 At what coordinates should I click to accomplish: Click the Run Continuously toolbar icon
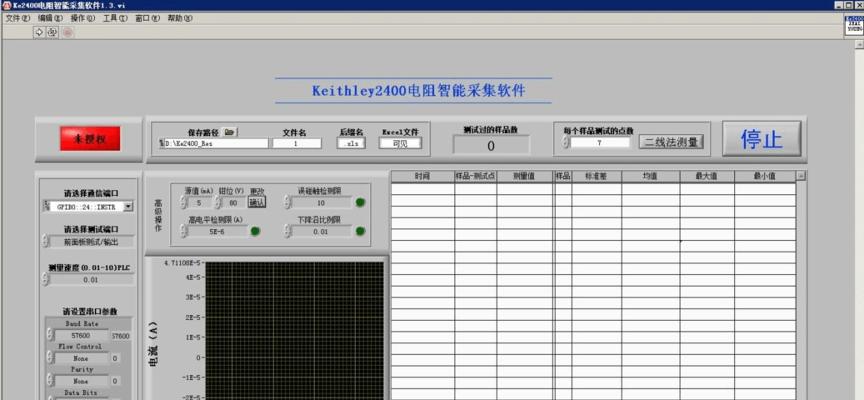(x=52, y=33)
